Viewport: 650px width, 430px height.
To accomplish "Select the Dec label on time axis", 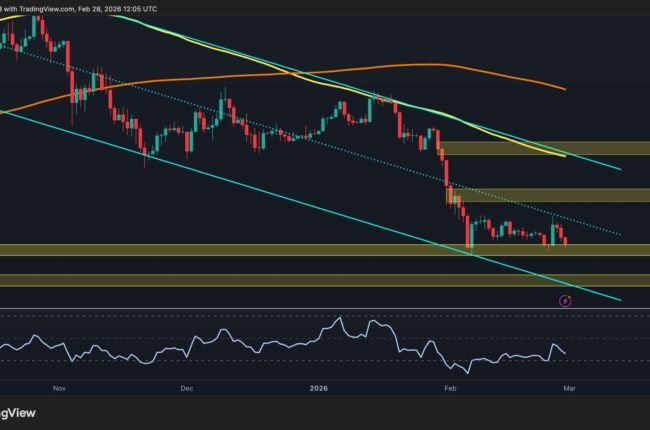I will click(x=185, y=384).
